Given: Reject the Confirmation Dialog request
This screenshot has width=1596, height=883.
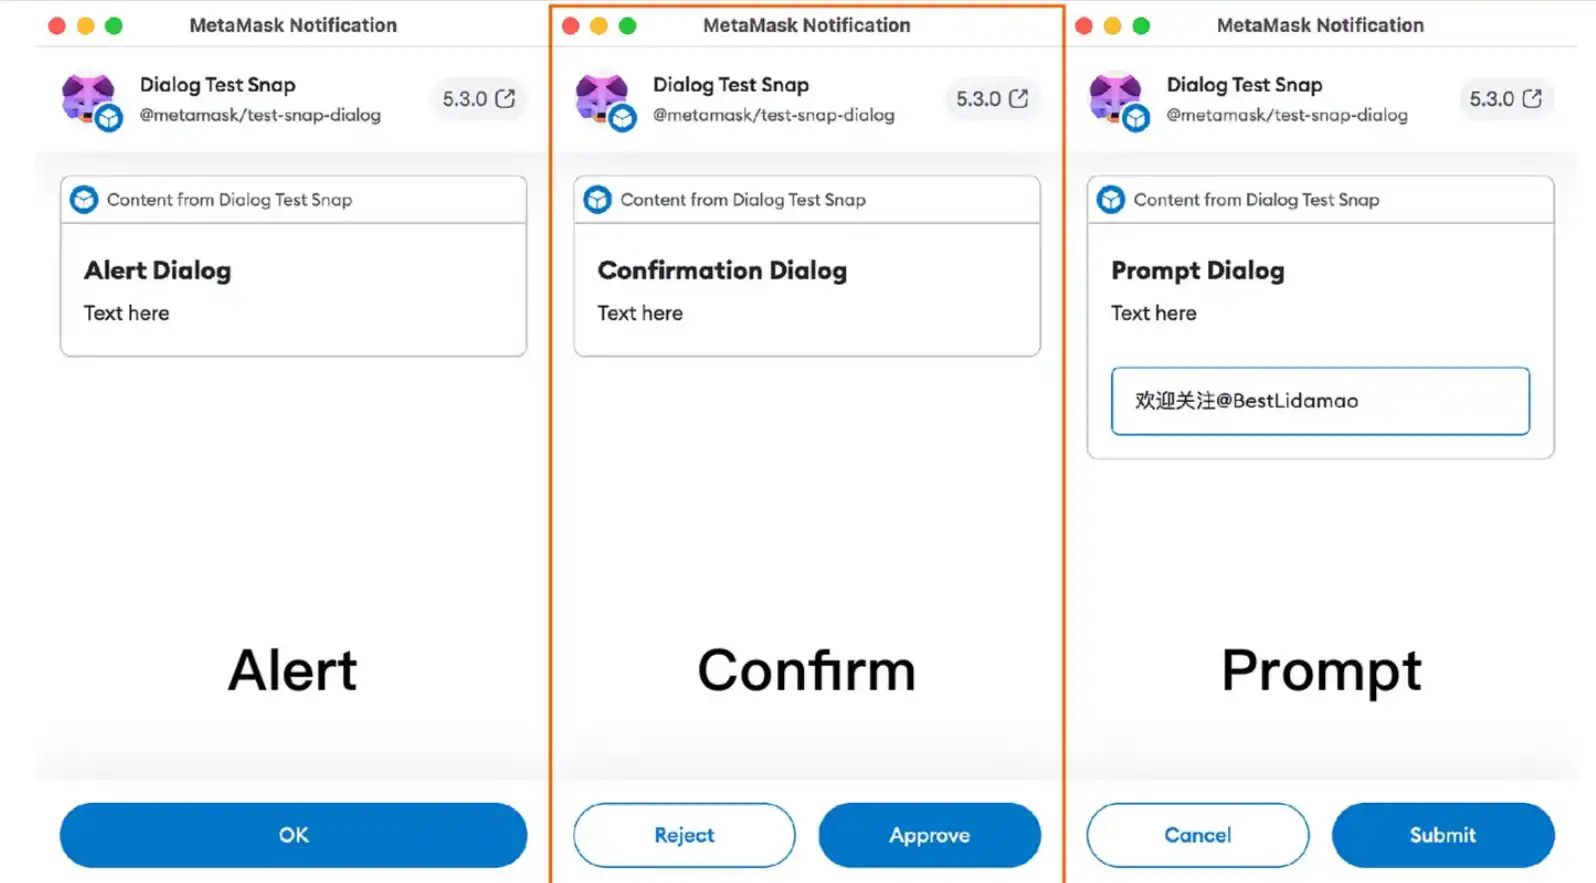Looking at the screenshot, I should (x=684, y=835).
